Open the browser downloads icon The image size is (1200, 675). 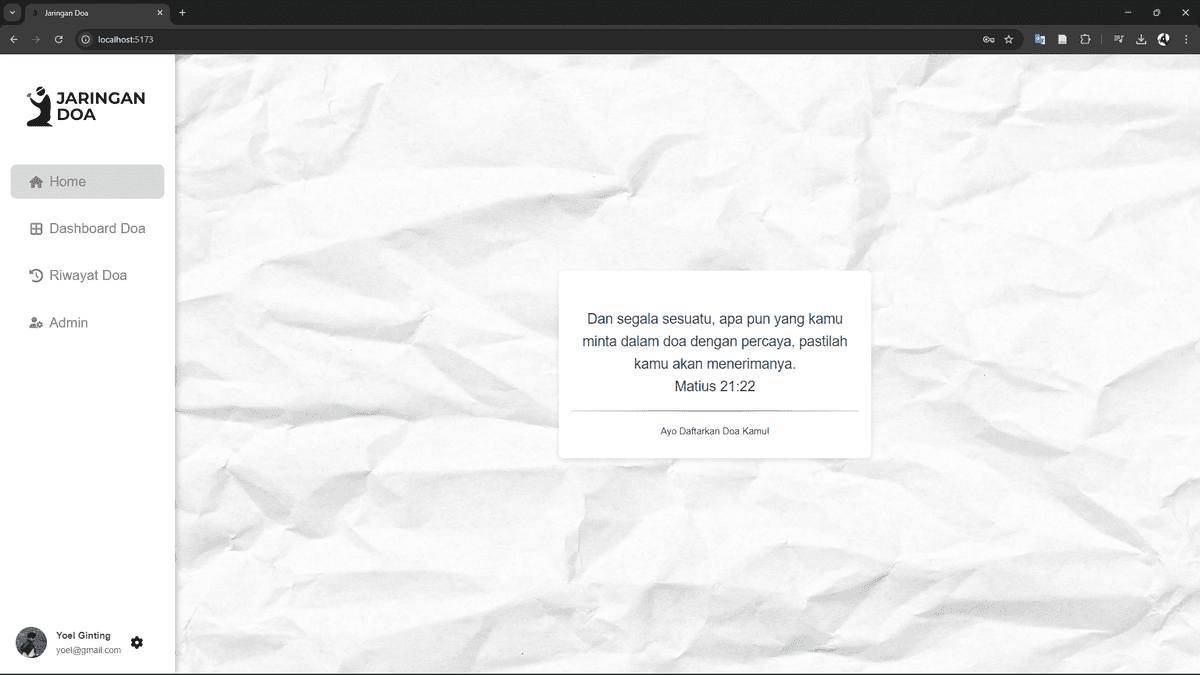point(1141,39)
